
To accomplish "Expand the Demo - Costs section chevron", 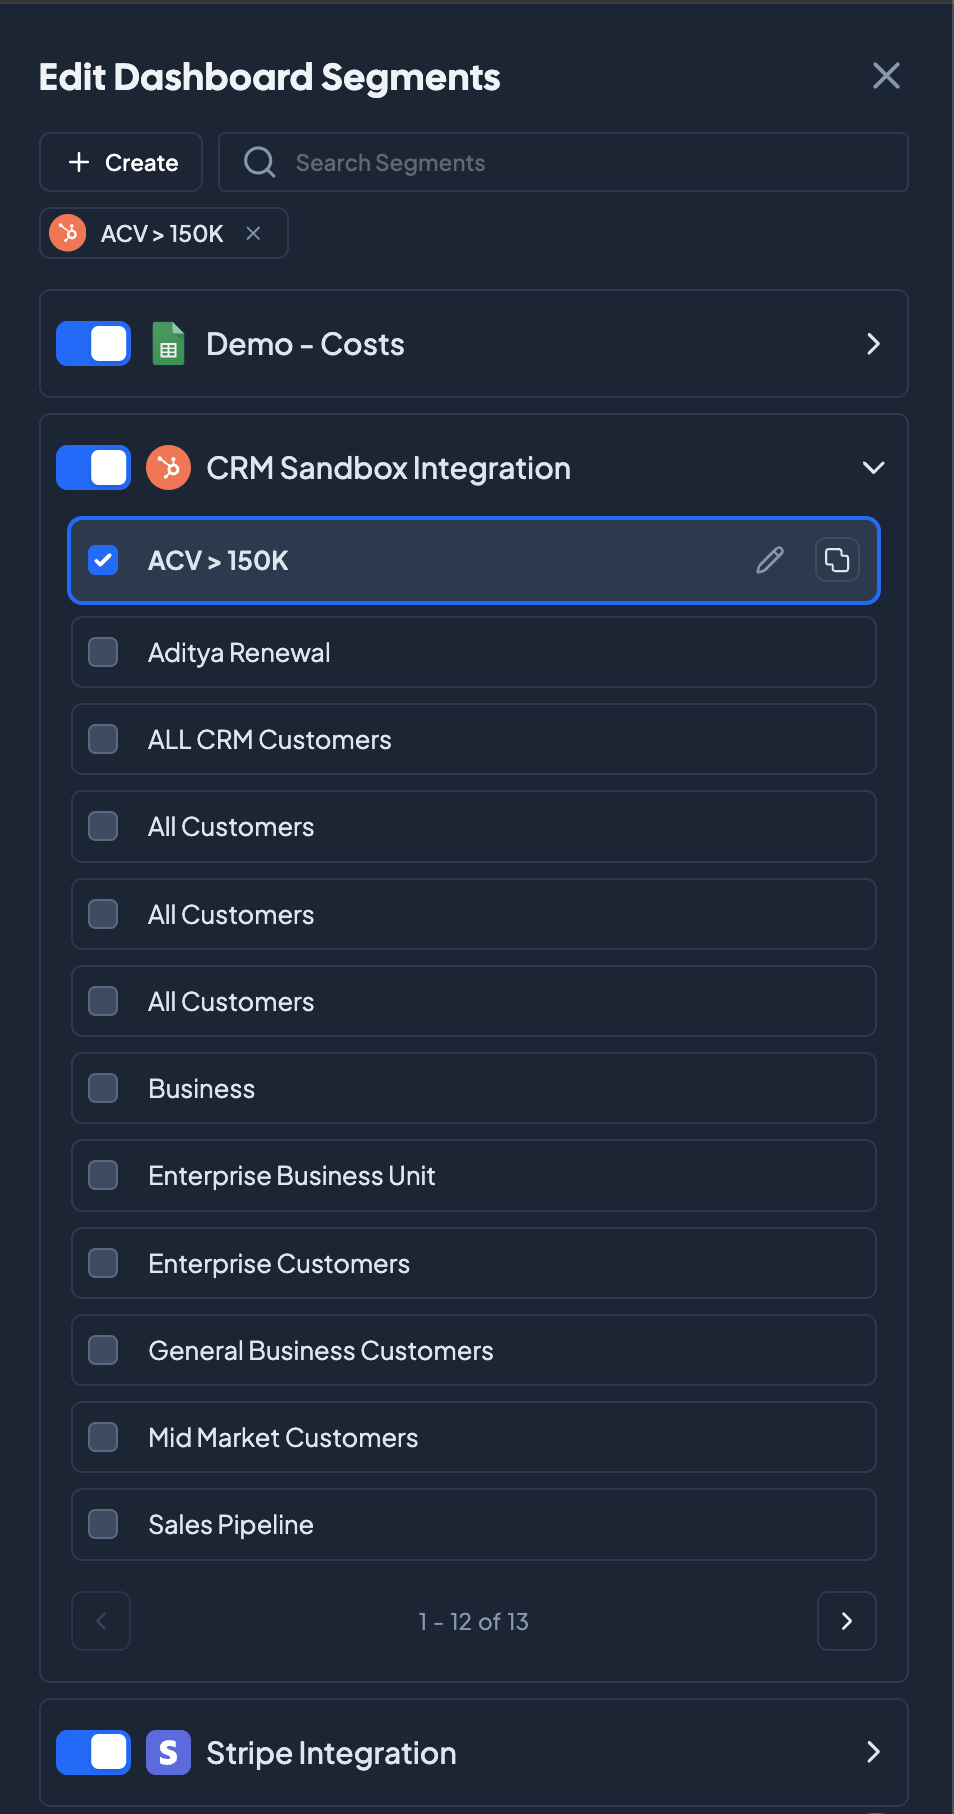I will click(873, 344).
